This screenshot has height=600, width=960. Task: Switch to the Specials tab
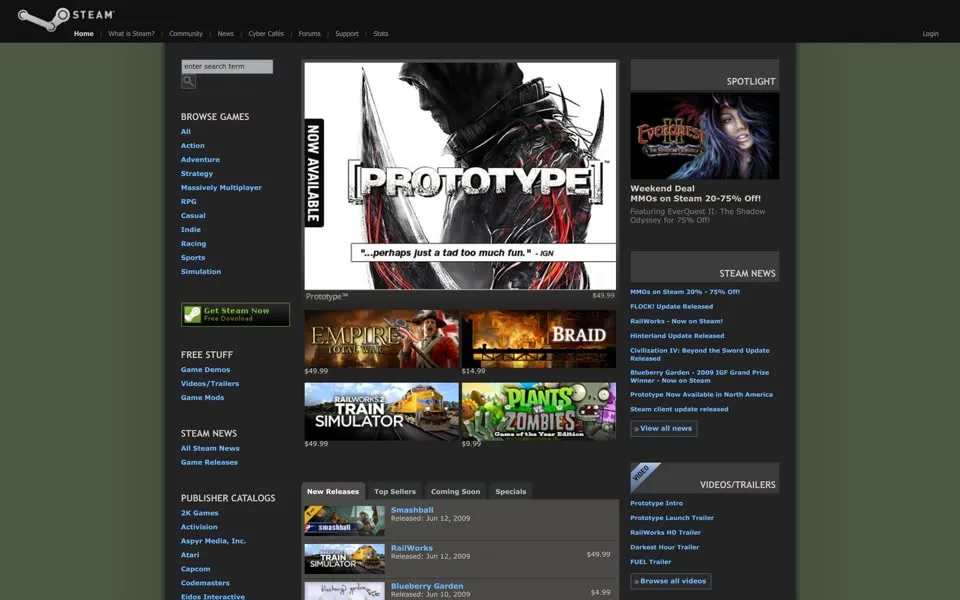pos(511,492)
